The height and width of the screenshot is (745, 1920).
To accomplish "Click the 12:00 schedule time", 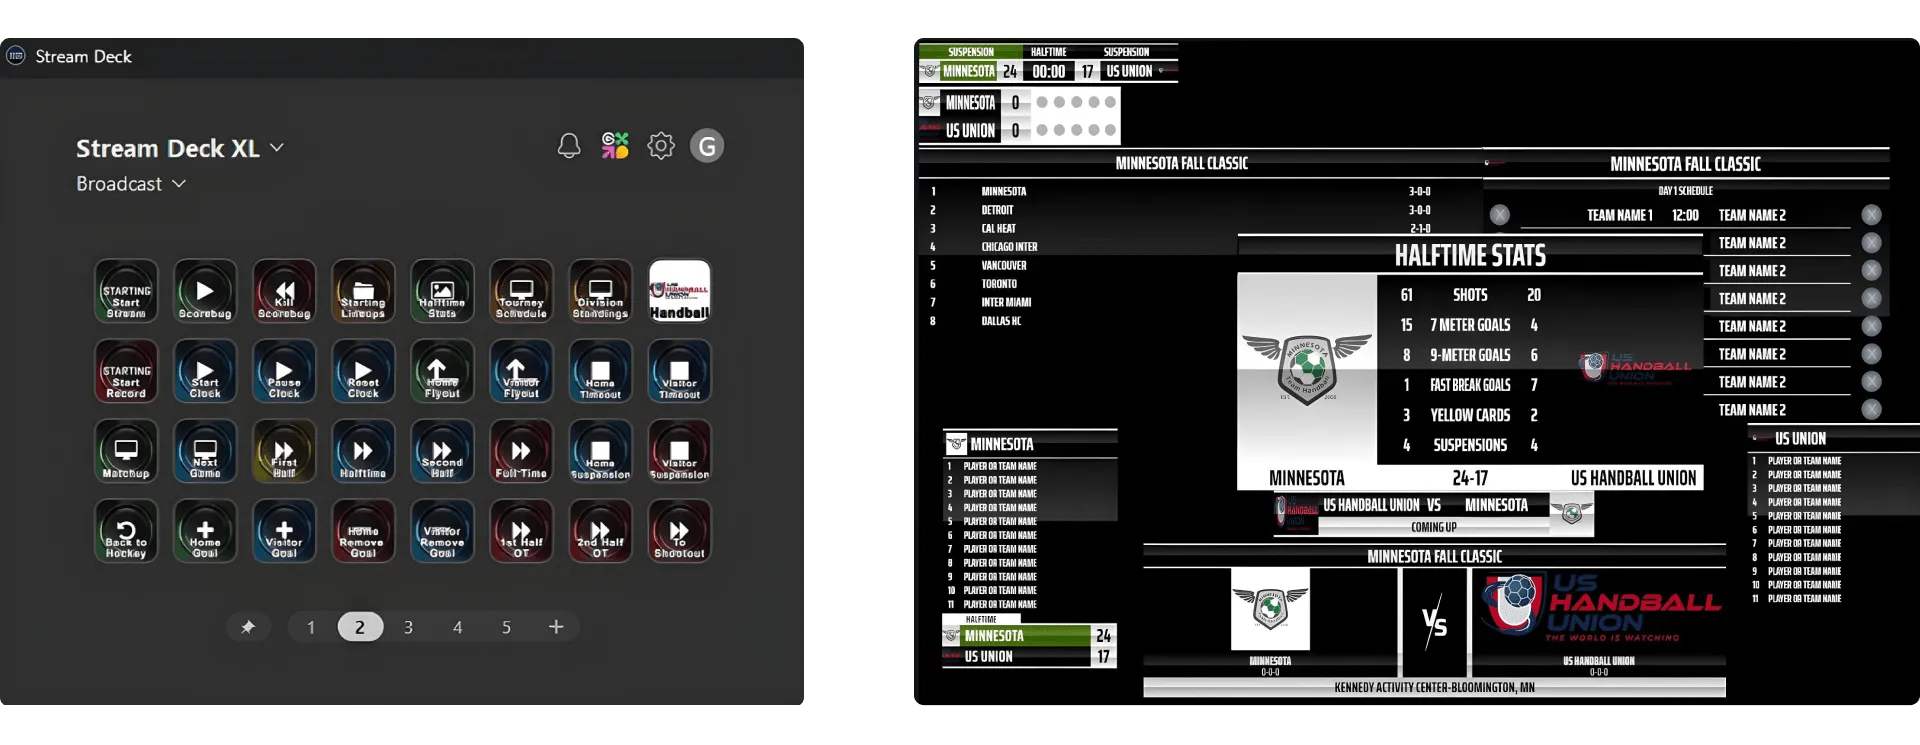I will [1685, 215].
